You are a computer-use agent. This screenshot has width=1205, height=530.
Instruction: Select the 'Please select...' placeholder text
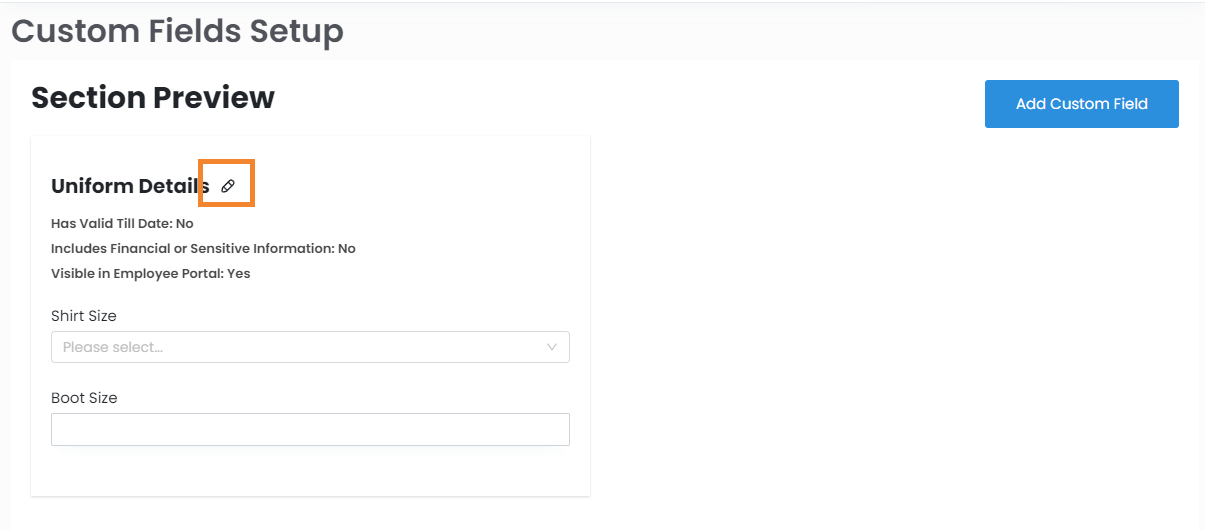[113, 347]
